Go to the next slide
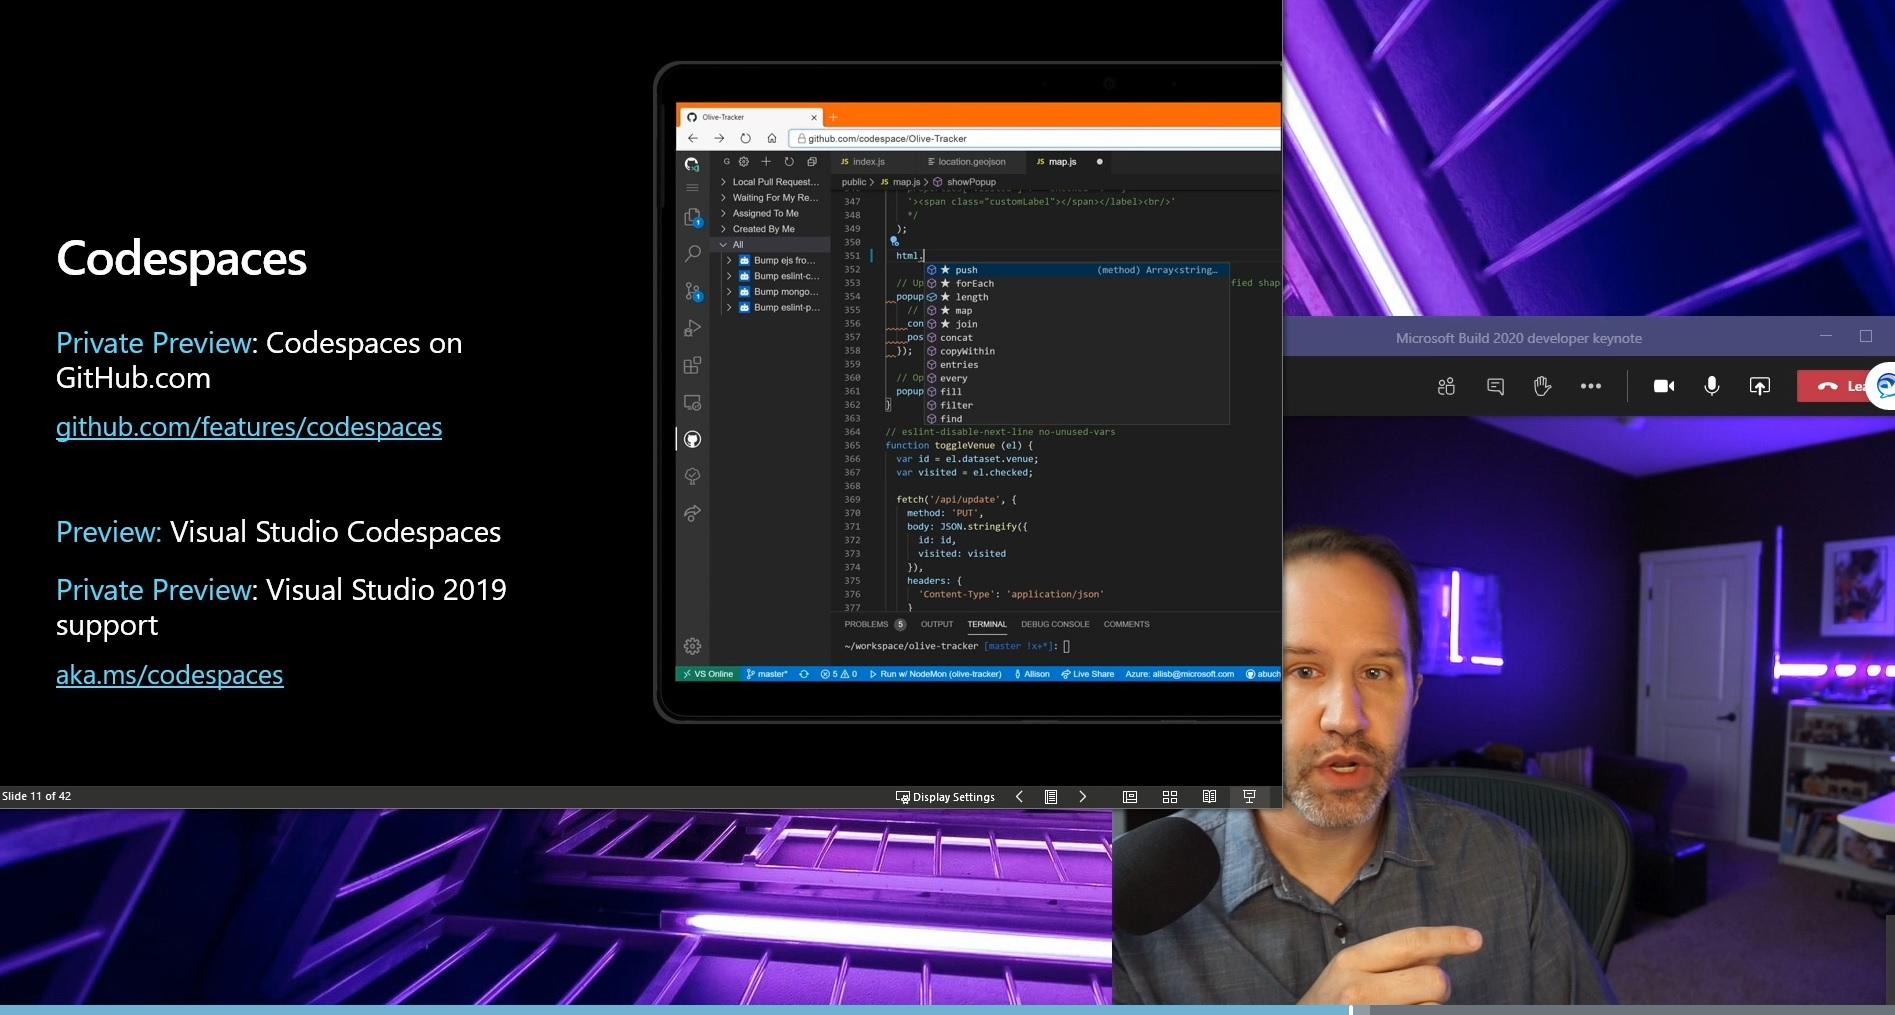The height and width of the screenshot is (1015, 1895). (x=1082, y=797)
